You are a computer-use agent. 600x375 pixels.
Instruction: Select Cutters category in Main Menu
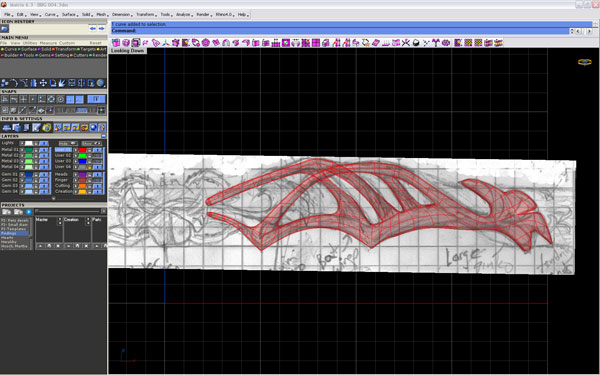tap(80, 55)
